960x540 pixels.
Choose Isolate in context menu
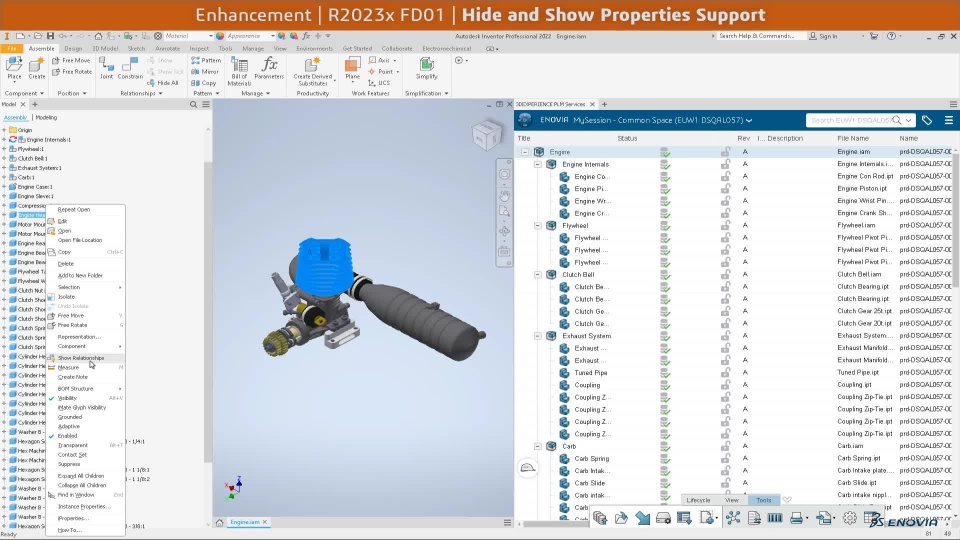(66, 297)
